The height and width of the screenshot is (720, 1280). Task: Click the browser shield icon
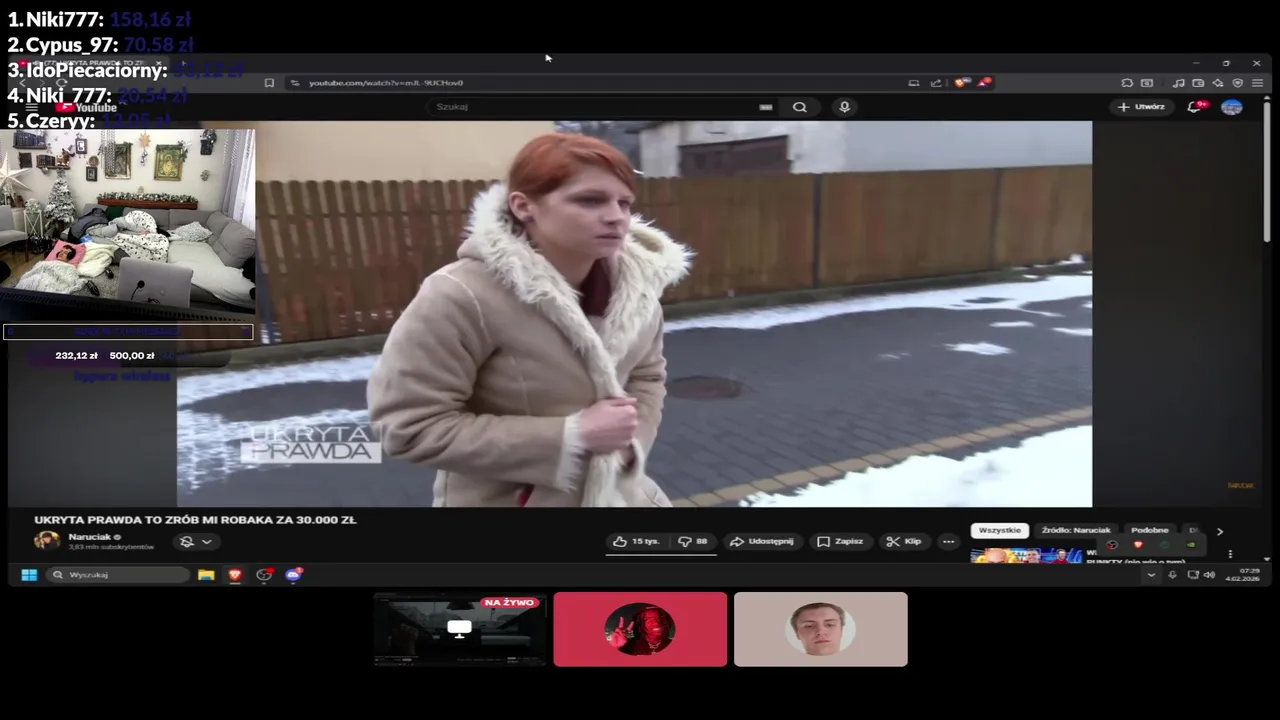point(1238,83)
